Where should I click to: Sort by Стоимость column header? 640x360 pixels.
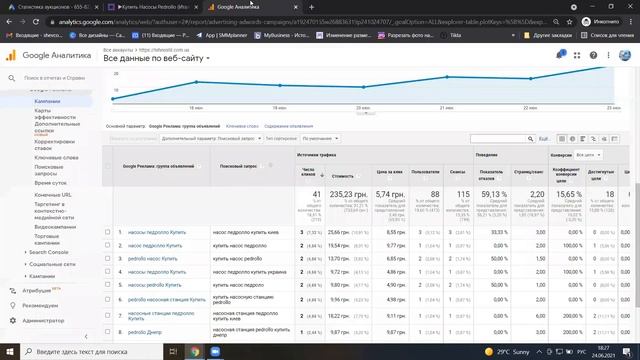click(342, 176)
